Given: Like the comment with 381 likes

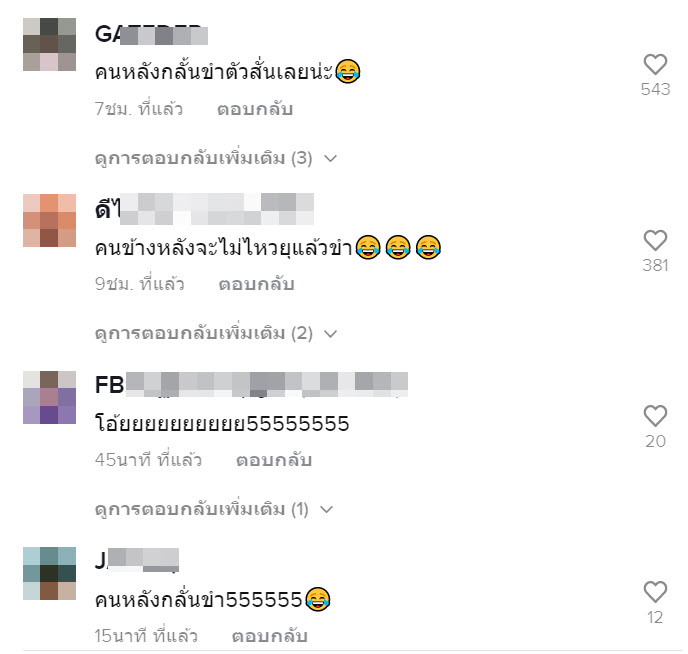Looking at the screenshot, I should point(655,240).
